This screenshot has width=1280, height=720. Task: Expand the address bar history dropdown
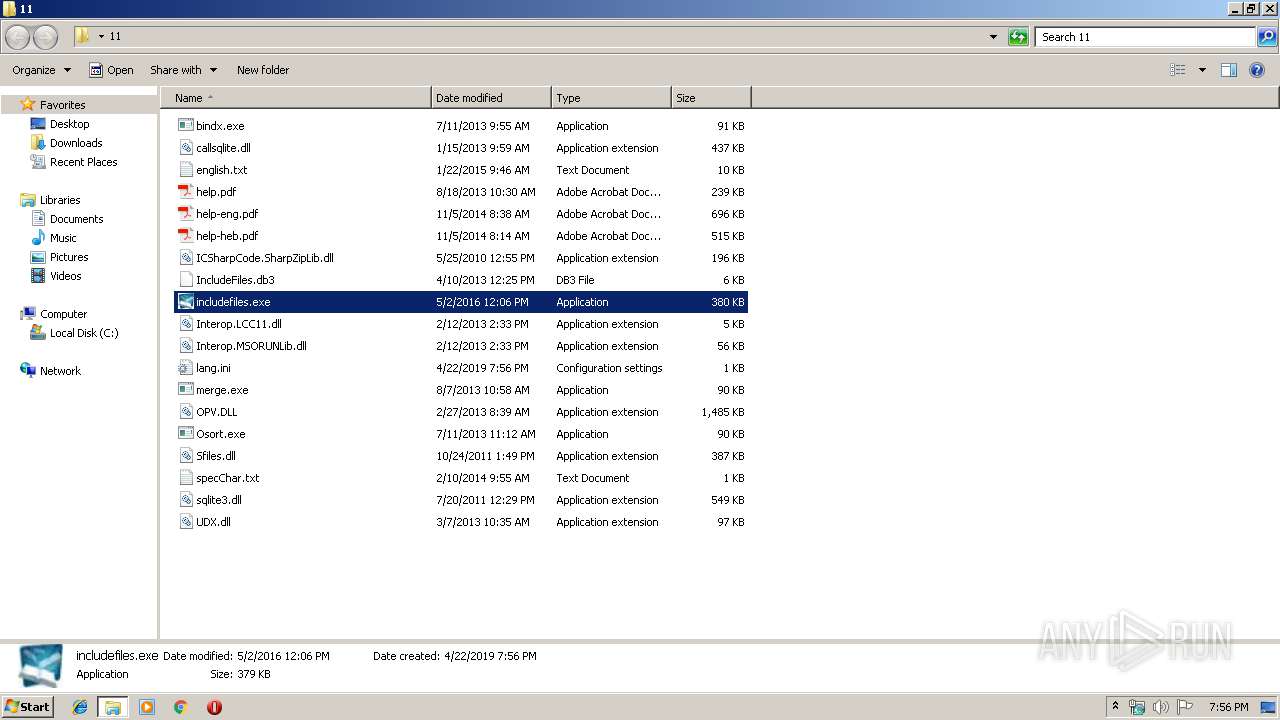coord(993,37)
